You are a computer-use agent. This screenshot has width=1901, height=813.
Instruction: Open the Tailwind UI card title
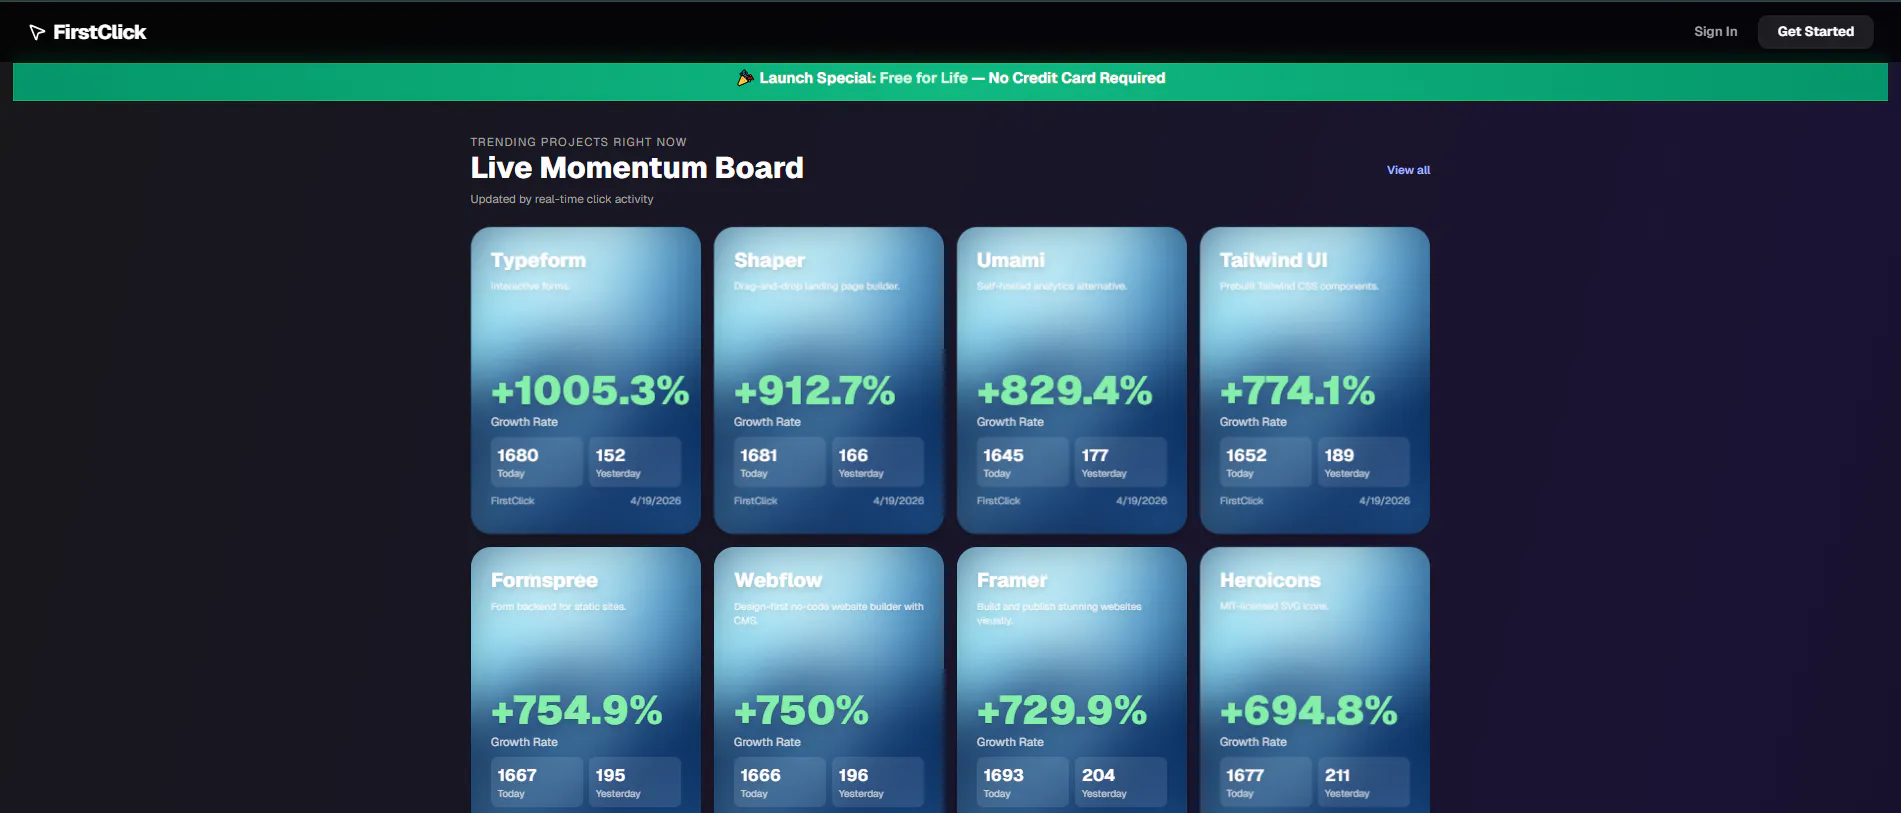(x=1274, y=260)
